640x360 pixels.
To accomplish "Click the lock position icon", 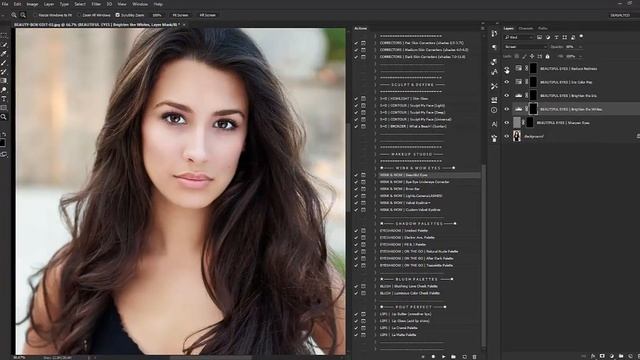I will (x=532, y=56).
